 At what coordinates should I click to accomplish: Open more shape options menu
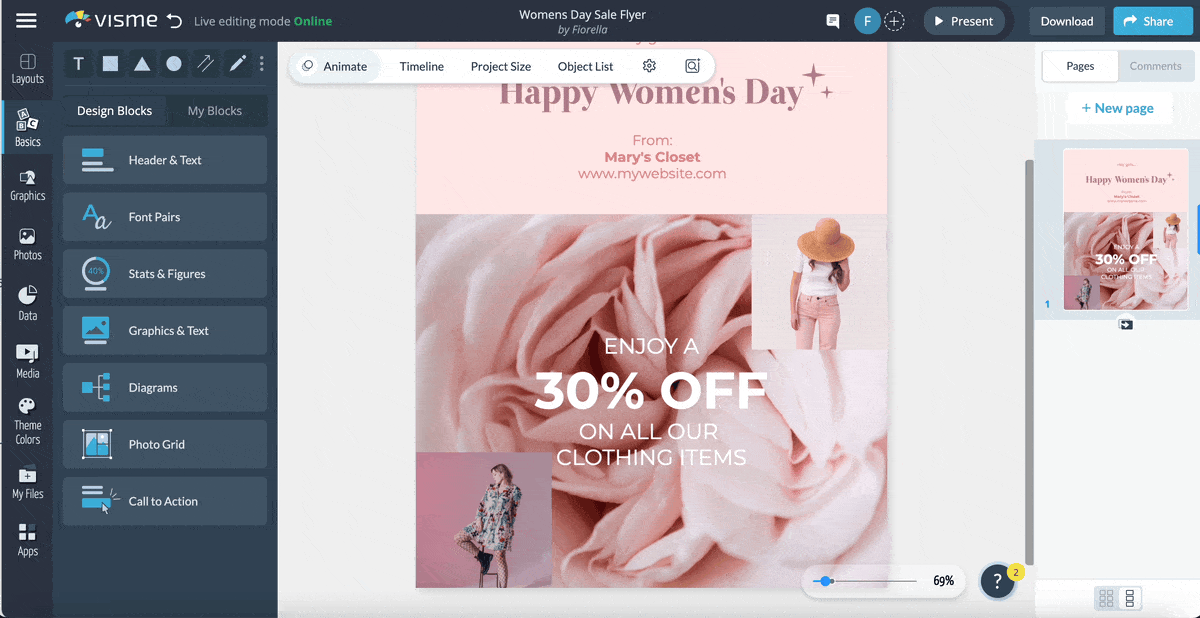262,64
